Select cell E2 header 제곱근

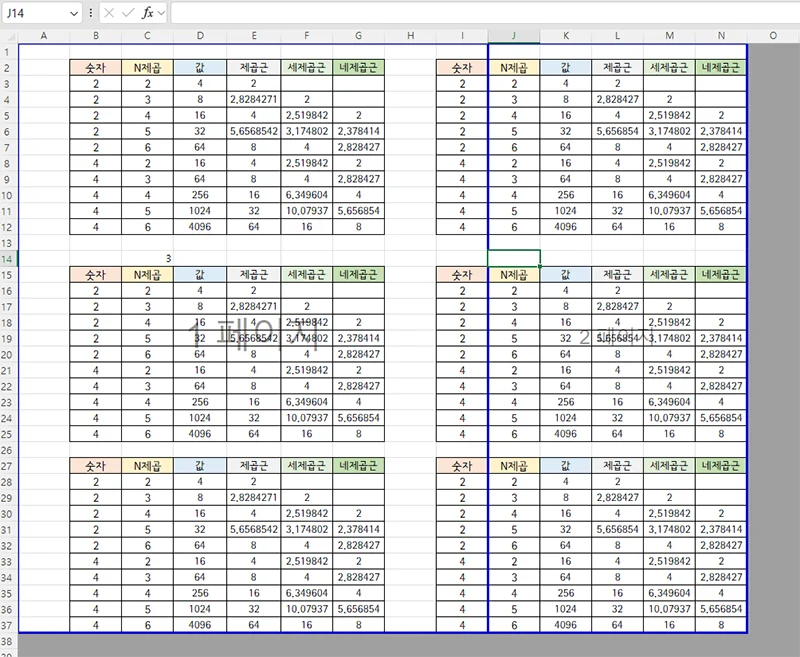pyautogui.click(x=254, y=68)
